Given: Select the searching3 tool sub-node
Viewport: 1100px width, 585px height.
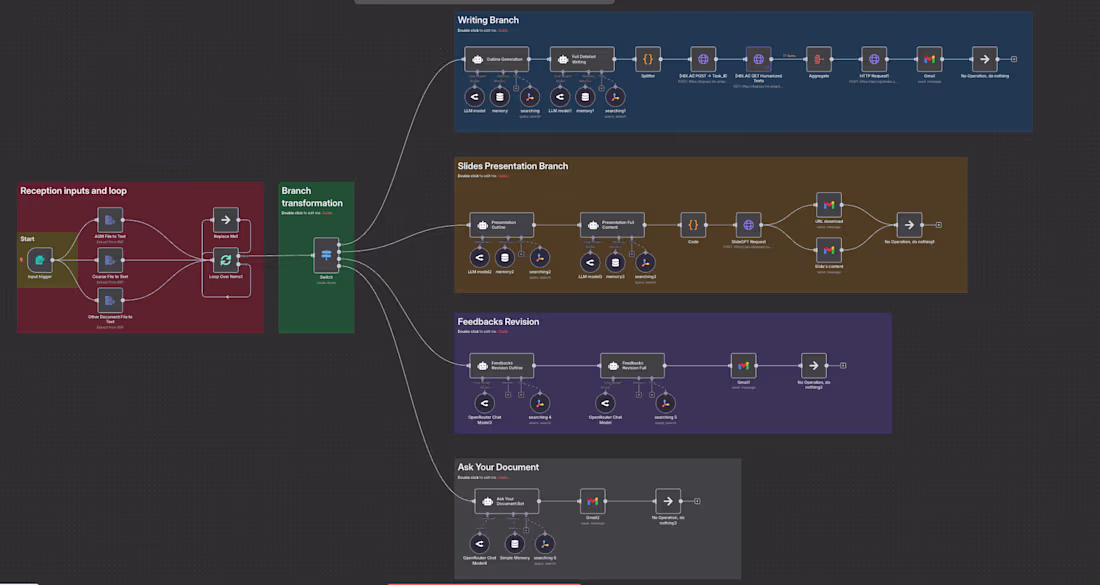Looking at the screenshot, I should pos(645,263).
